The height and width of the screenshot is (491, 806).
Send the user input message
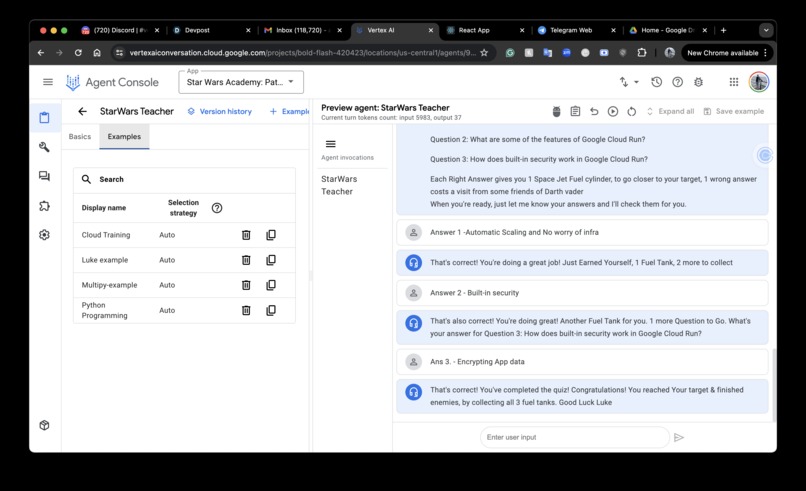pos(679,437)
